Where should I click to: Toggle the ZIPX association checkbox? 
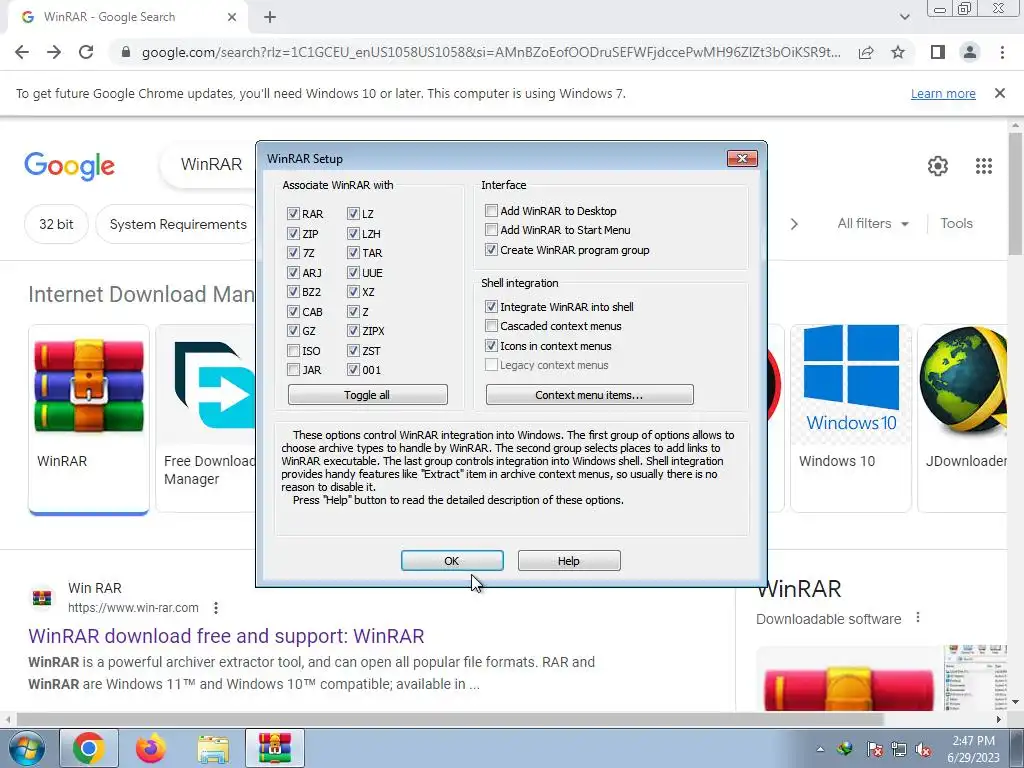click(353, 330)
